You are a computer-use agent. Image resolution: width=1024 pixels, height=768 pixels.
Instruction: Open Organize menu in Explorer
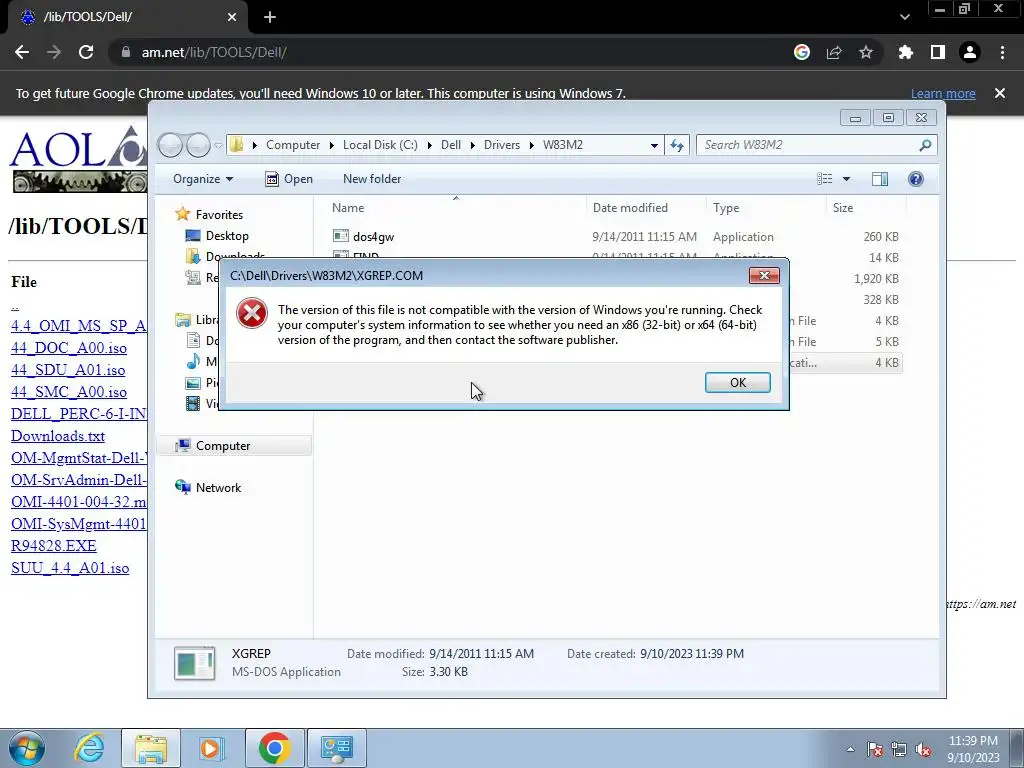point(203,179)
